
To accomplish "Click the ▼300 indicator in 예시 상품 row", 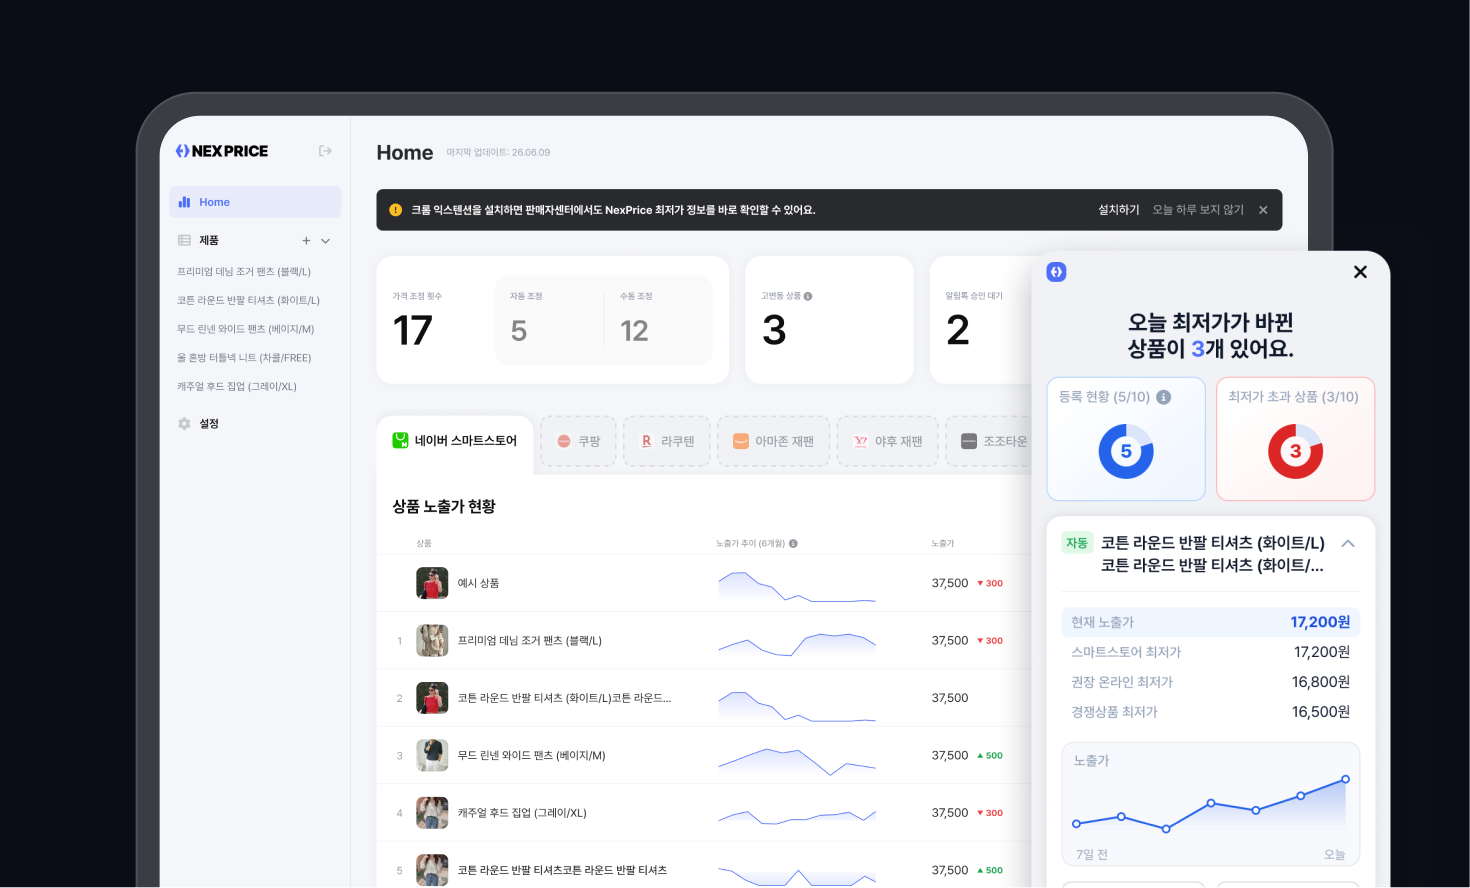I will [x=990, y=583].
